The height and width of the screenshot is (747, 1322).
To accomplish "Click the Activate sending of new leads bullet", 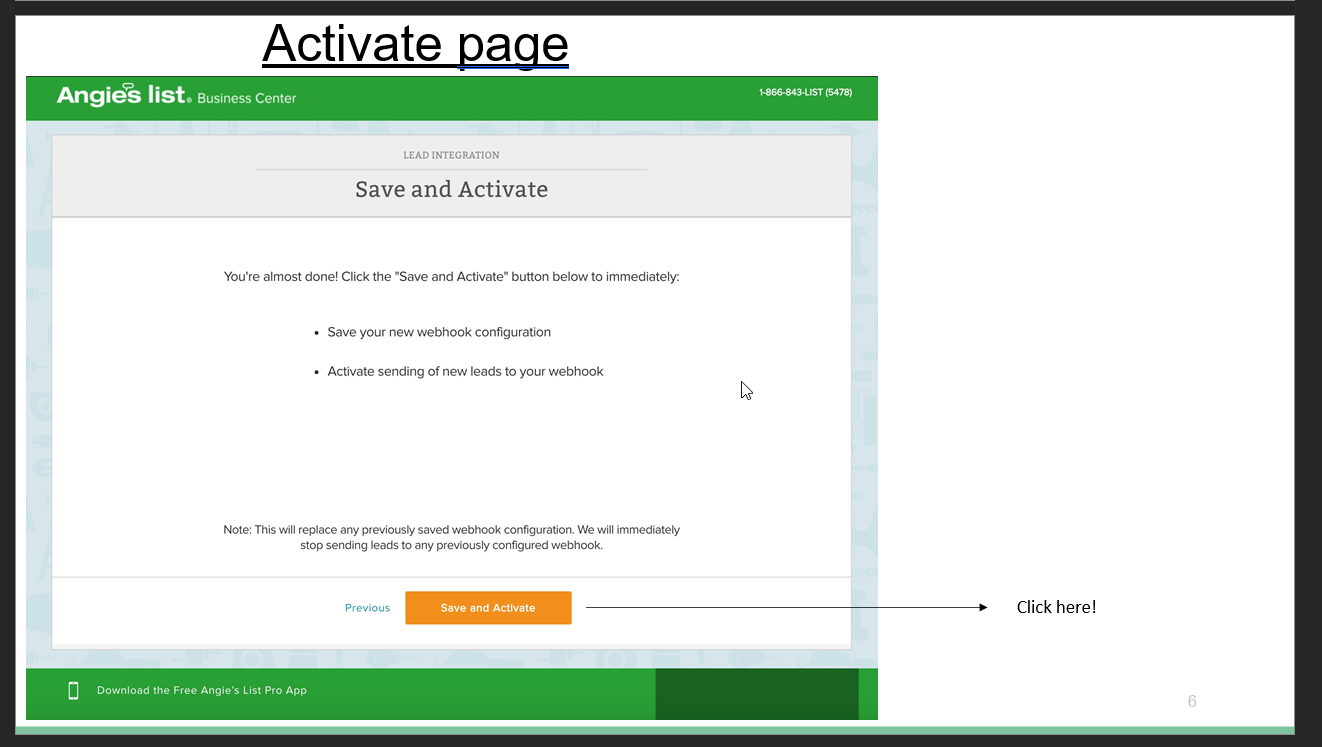I will (x=465, y=371).
